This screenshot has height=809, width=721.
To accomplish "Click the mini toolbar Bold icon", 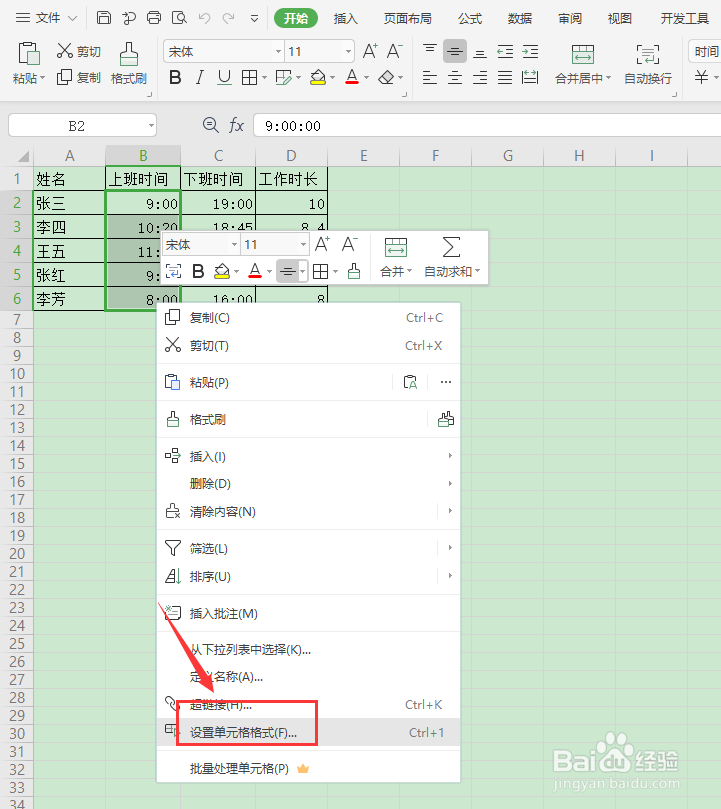I will pos(198,271).
